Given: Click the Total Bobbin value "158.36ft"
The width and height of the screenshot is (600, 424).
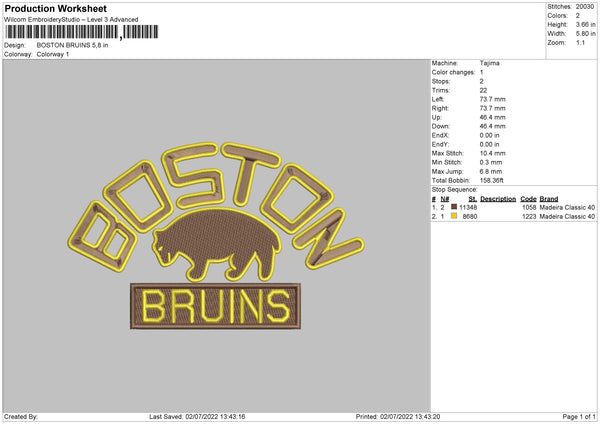Looking at the screenshot, I should click(492, 181).
